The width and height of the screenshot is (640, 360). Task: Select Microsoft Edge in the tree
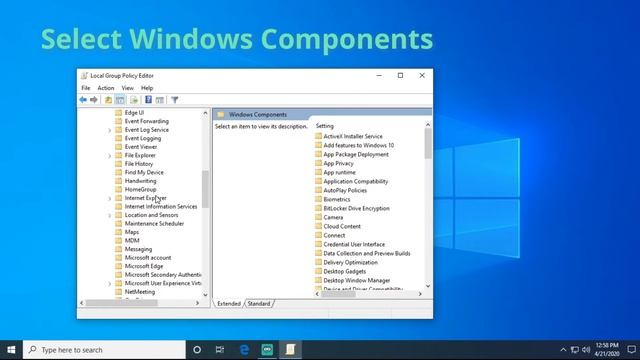point(144,266)
